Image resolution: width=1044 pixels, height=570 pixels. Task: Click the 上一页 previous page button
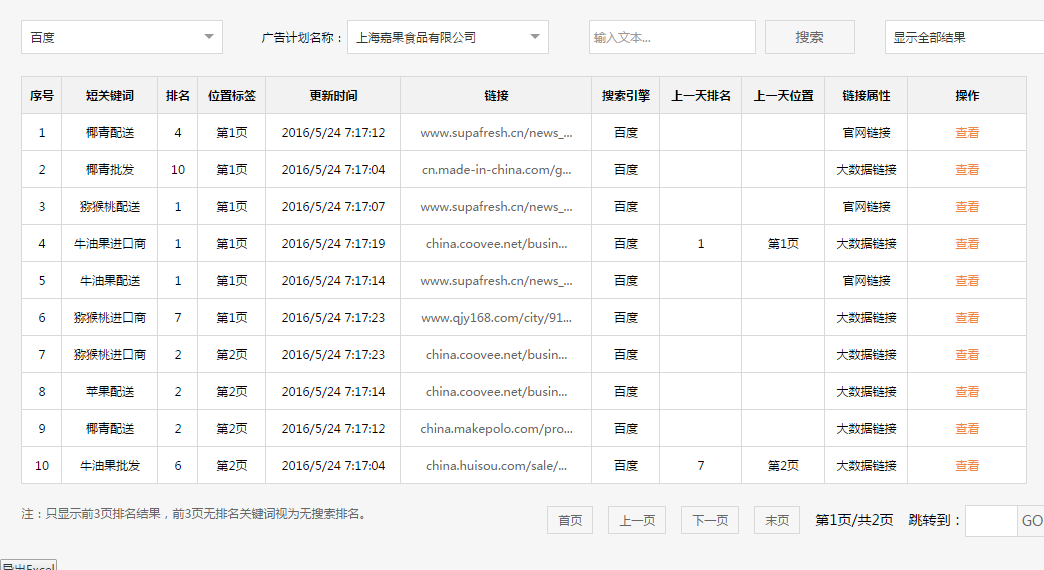click(637, 520)
